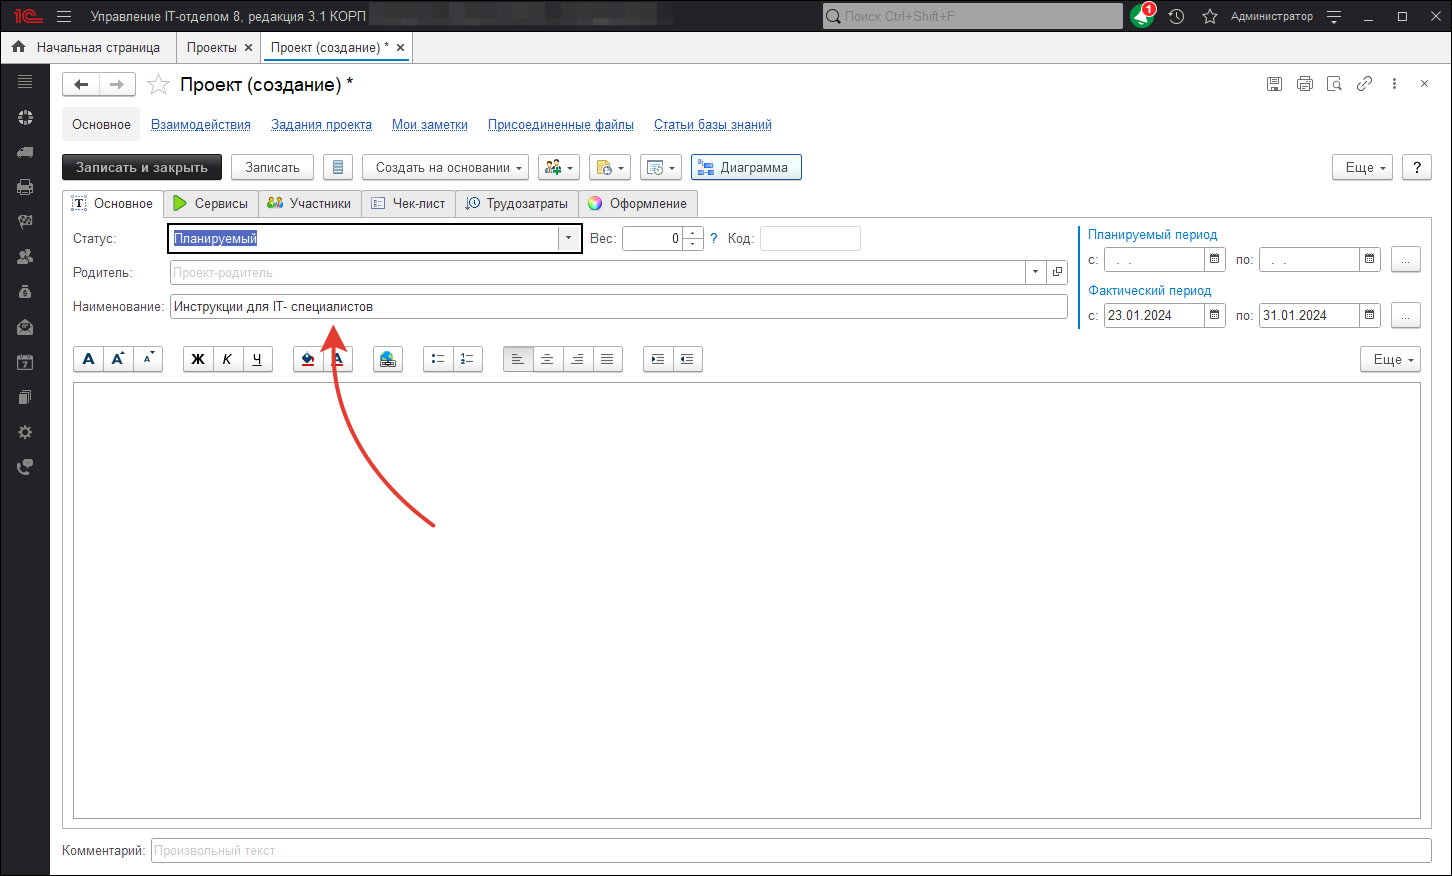Click the italic formatting button
1452x876 pixels.
227,359
